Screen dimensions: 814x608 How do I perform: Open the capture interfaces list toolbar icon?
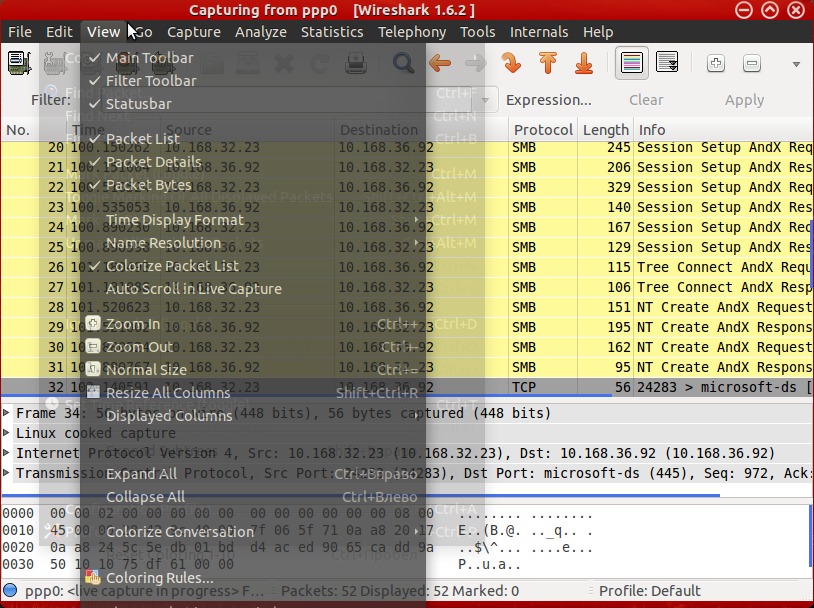pos(19,63)
